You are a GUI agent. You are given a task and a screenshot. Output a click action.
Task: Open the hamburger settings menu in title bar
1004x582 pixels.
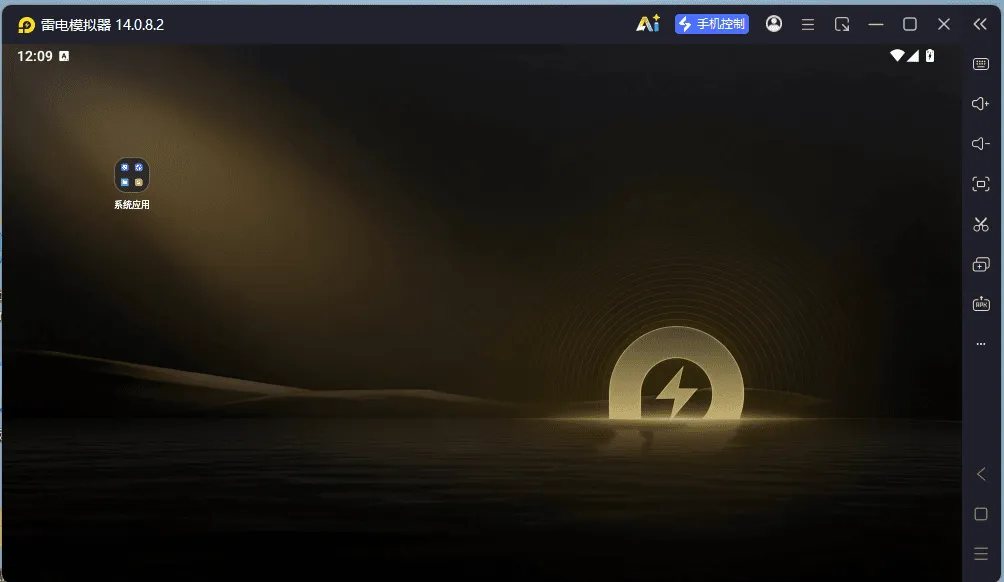click(x=808, y=24)
